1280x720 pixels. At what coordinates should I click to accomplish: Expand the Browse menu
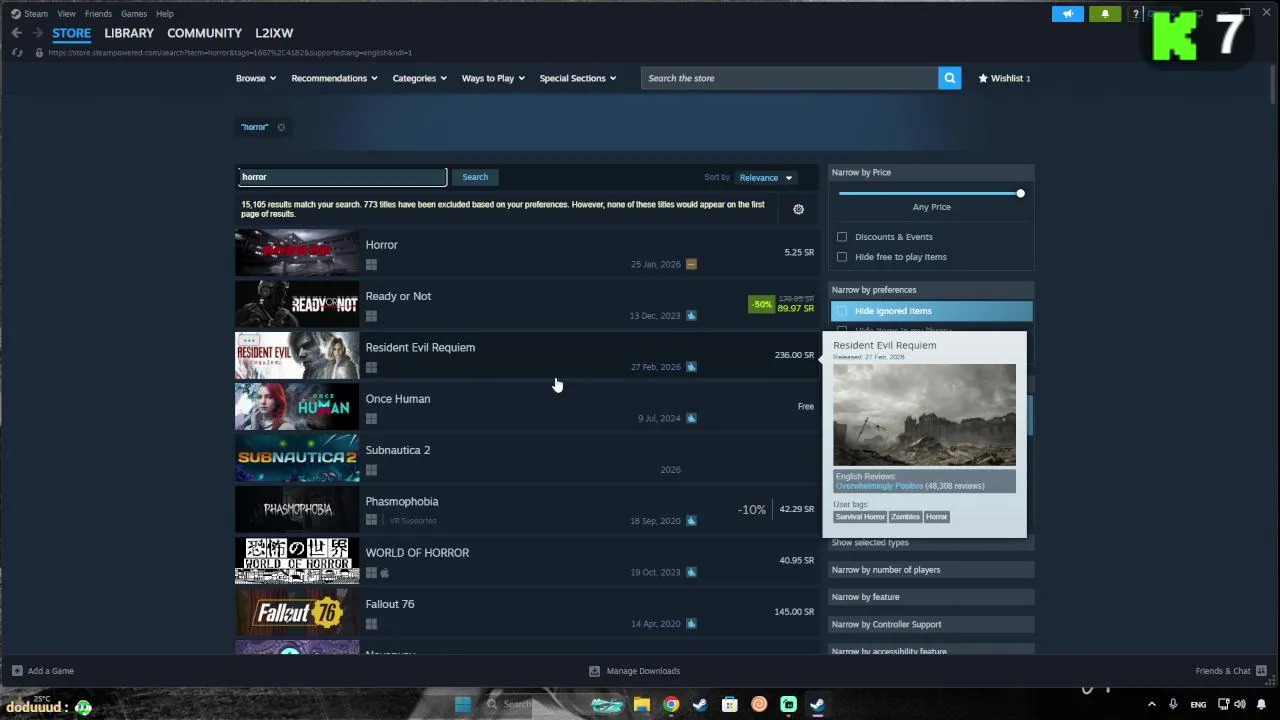click(256, 78)
